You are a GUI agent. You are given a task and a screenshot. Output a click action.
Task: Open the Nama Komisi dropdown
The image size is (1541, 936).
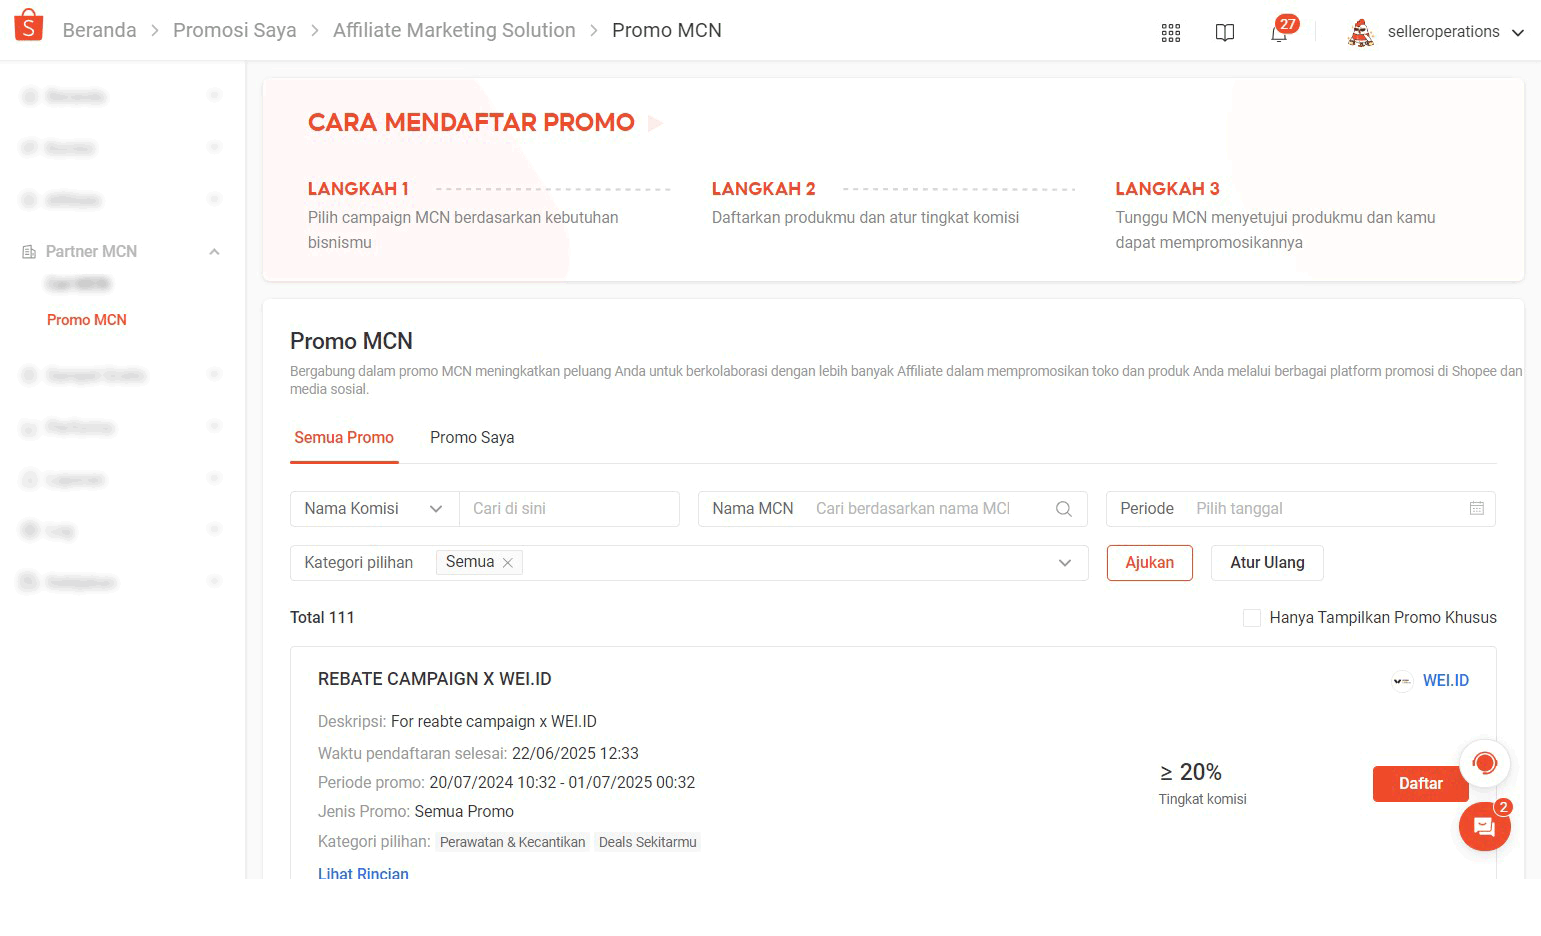pyautogui.click(x=437, y=508)
